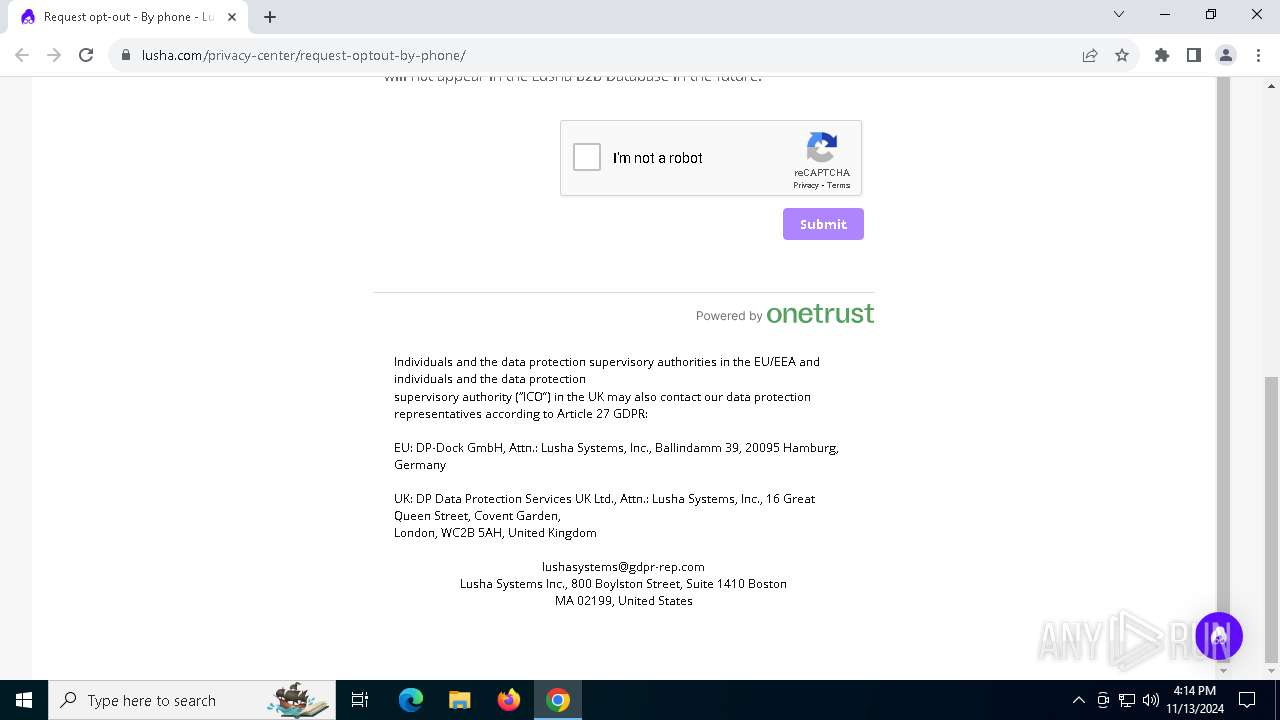Switch to Chrome taskbar icon

558,700
